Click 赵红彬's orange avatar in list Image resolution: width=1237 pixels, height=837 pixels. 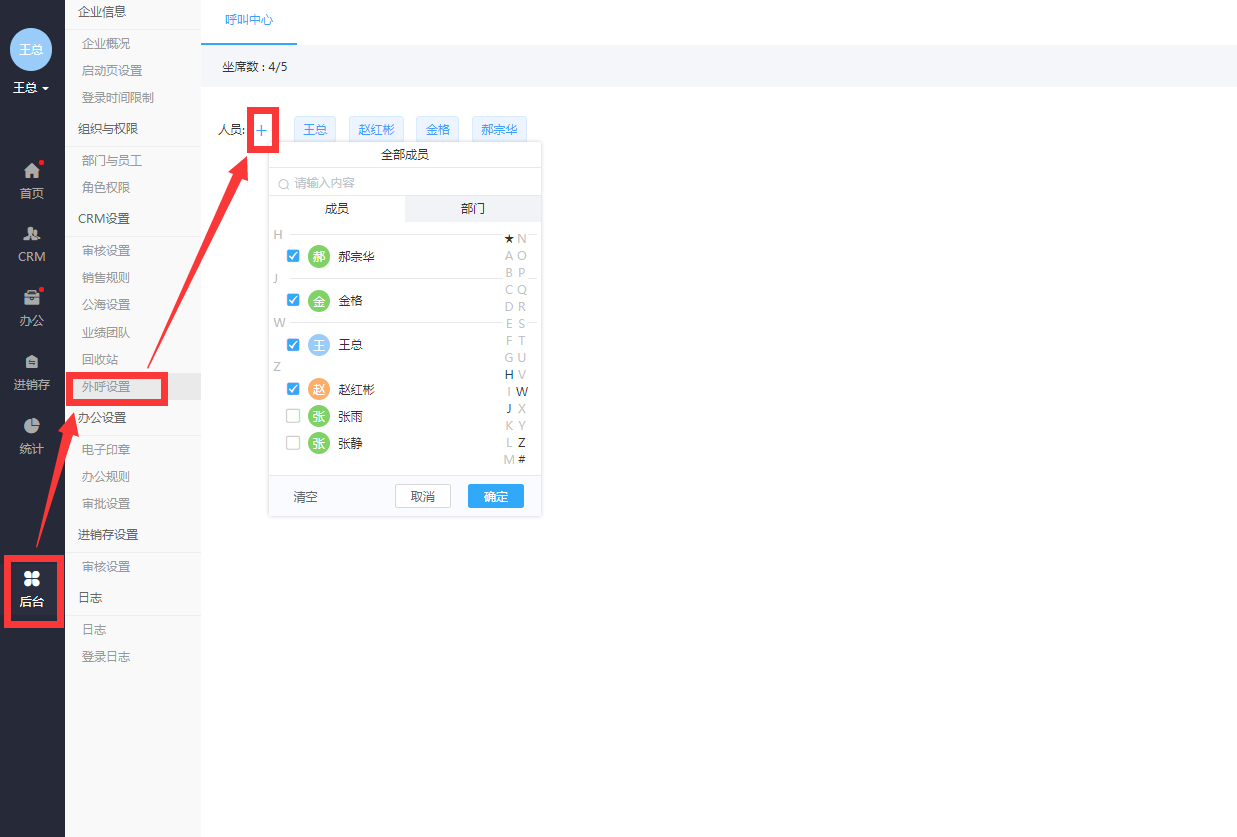[319, 389]
